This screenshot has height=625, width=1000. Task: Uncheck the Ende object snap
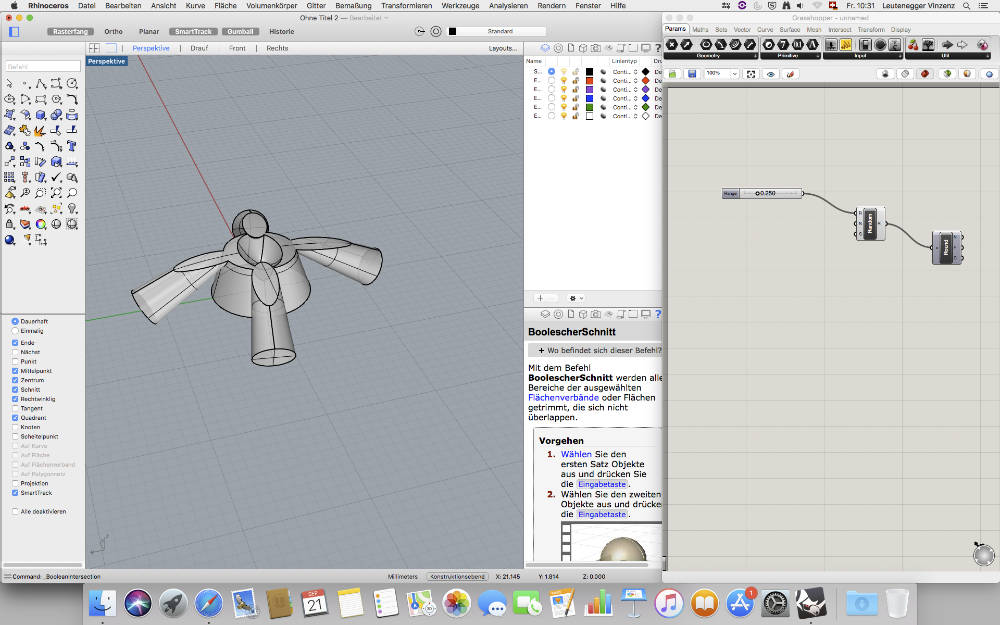click(x=15, y=342)
